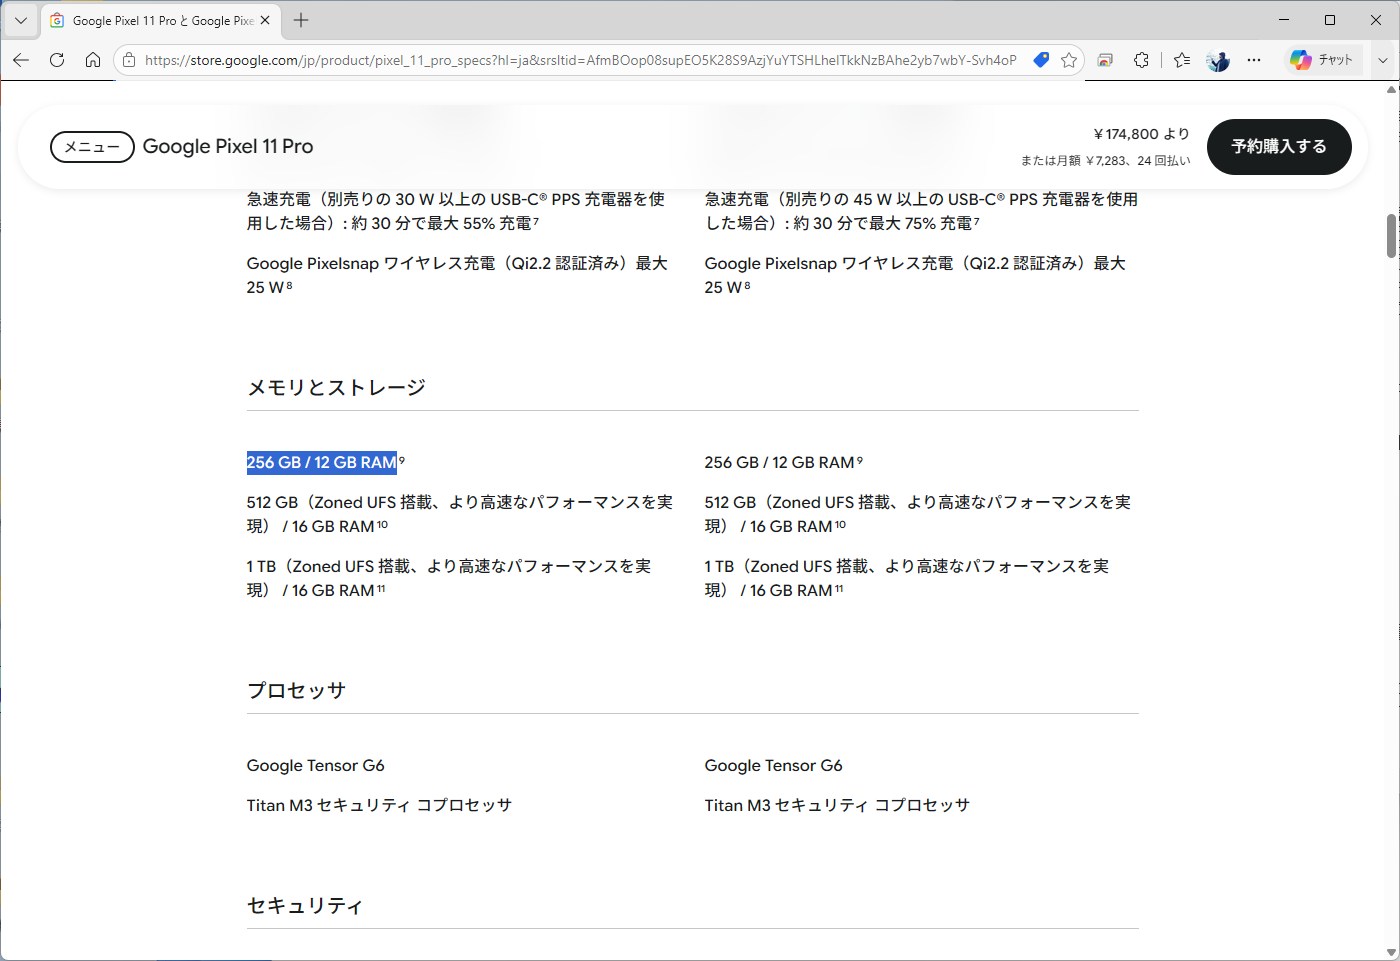Click right column Google Tensor G6
The height and width of the screenshot is (961, 1400).
click(773, 765)
